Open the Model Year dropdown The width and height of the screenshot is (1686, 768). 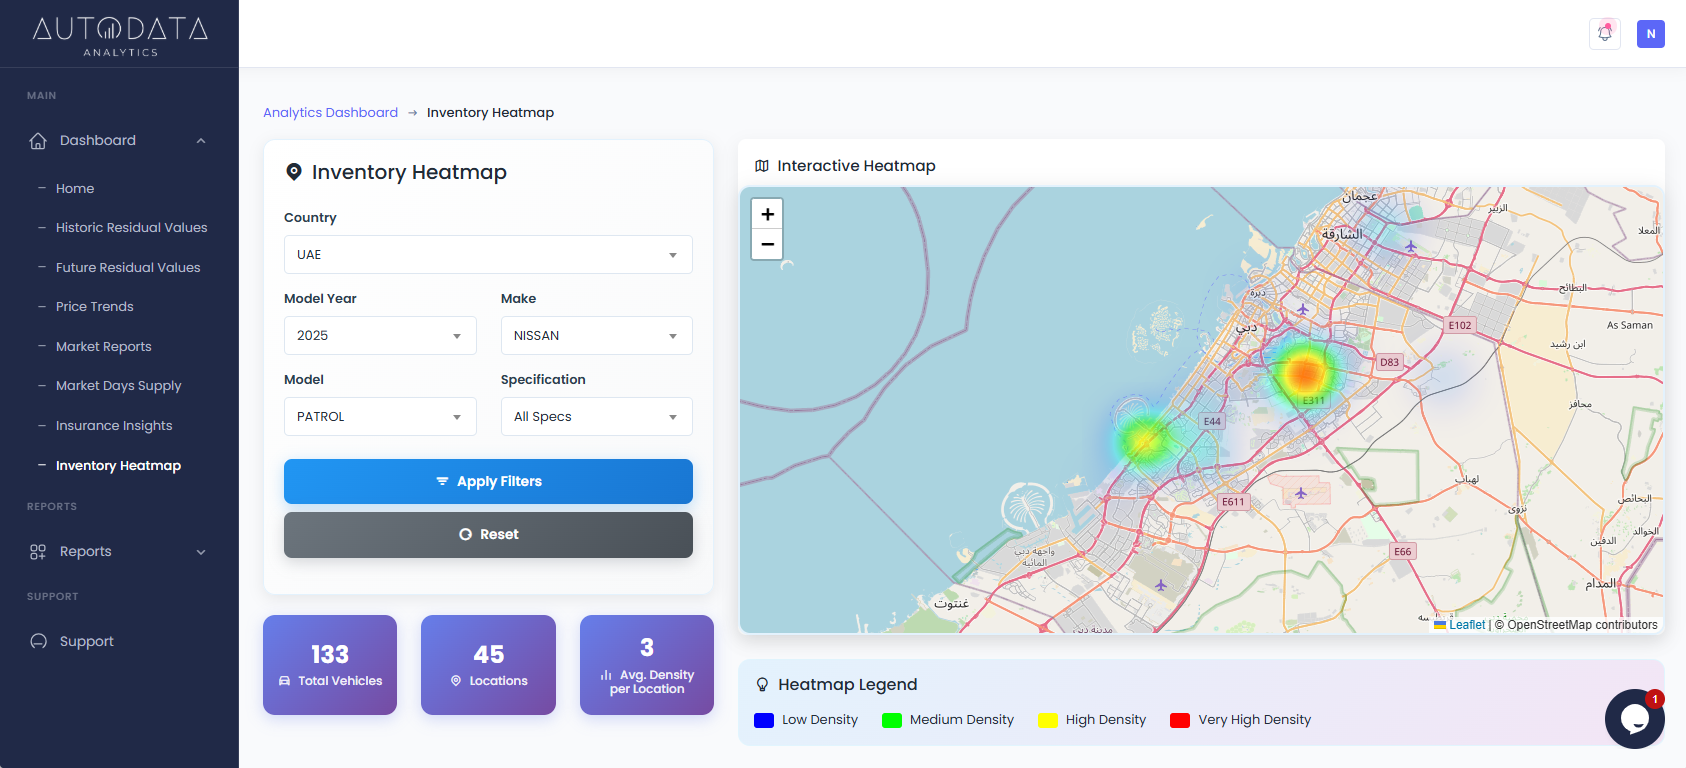click(x=379, y=336)
